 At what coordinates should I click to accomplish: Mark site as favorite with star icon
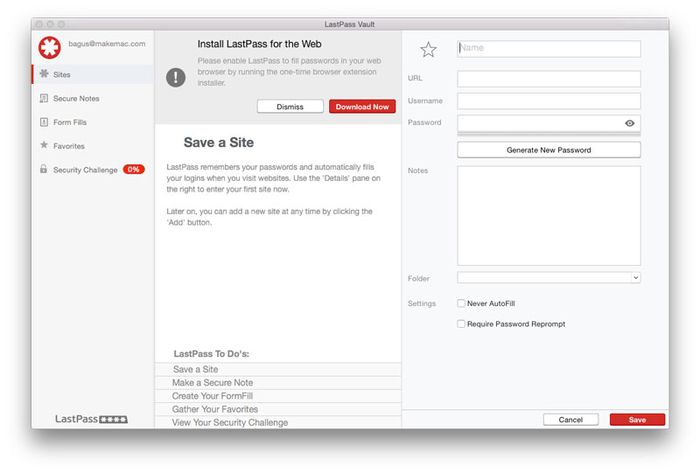(428, 50)
